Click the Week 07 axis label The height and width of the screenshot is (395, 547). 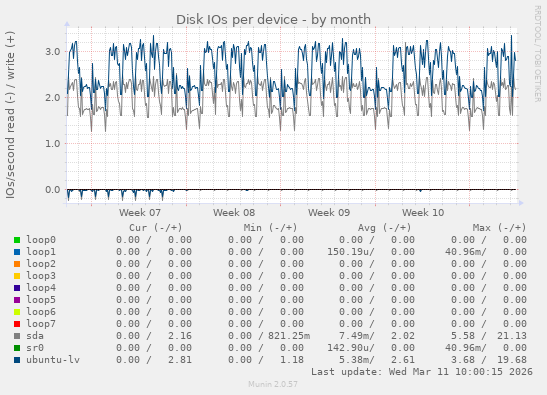(x=140, y=213)
